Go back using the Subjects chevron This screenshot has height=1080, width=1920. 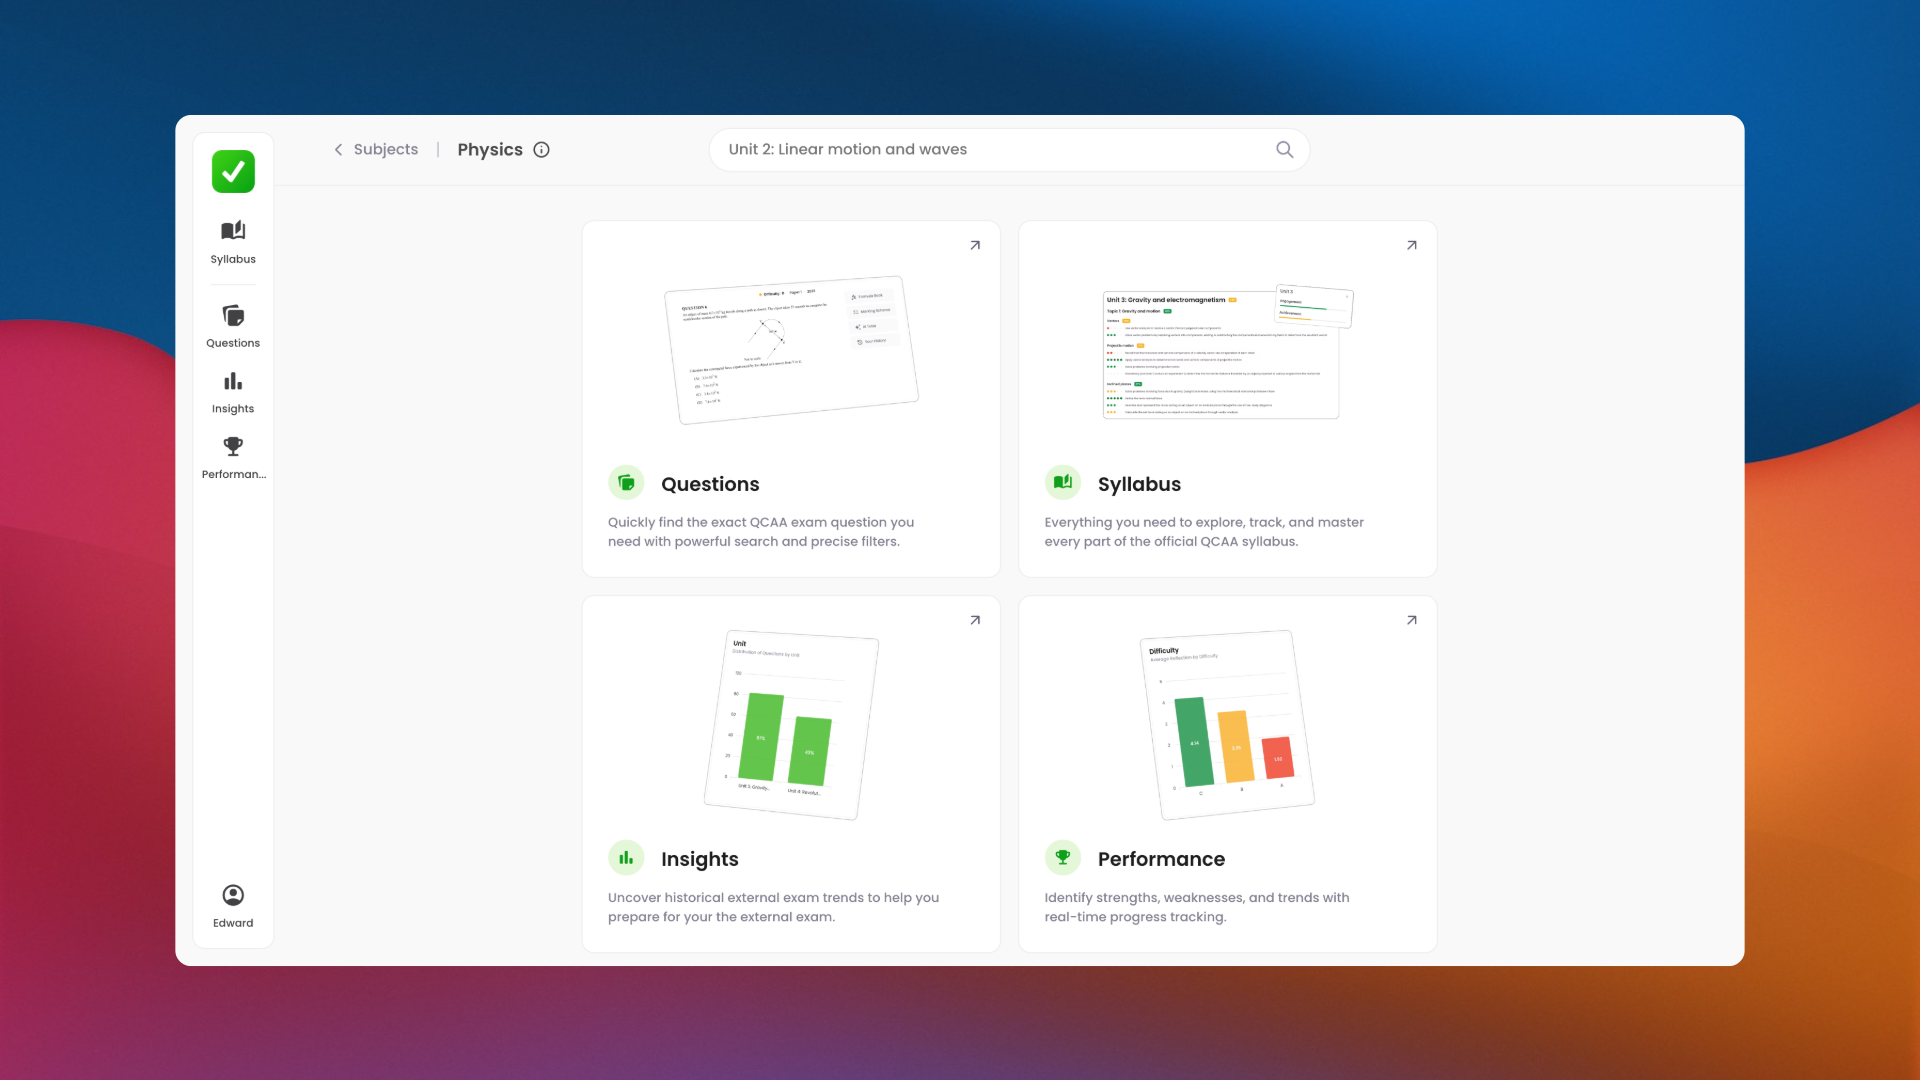(x=338, y=150)
